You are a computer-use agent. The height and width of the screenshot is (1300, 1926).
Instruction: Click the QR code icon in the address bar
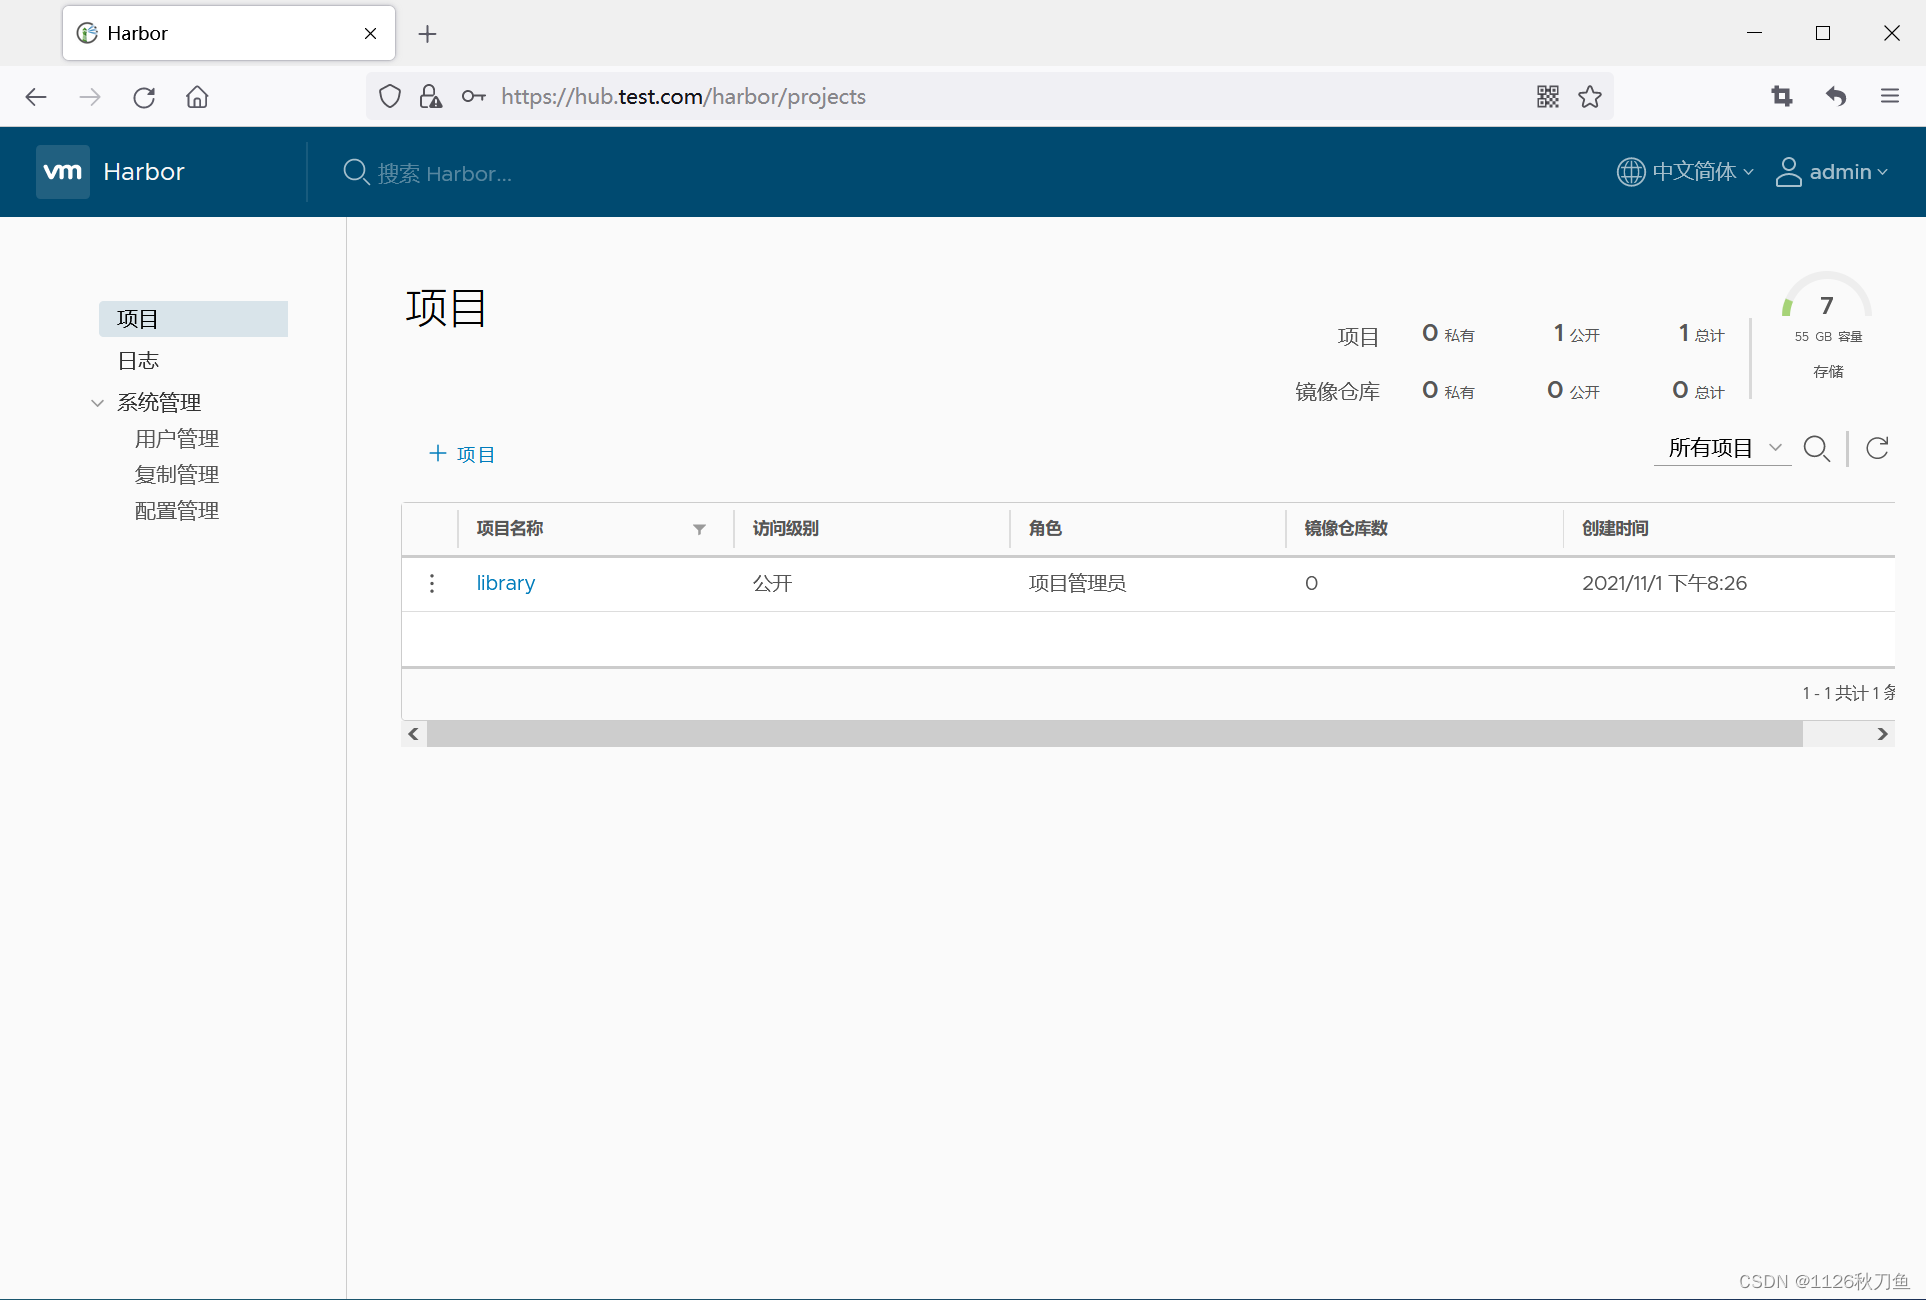1547,97
